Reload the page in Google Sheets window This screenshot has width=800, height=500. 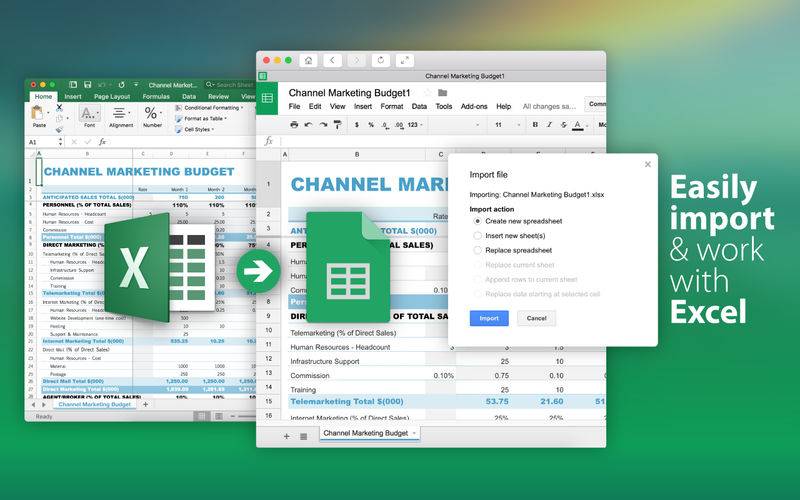tap(381, 60)
